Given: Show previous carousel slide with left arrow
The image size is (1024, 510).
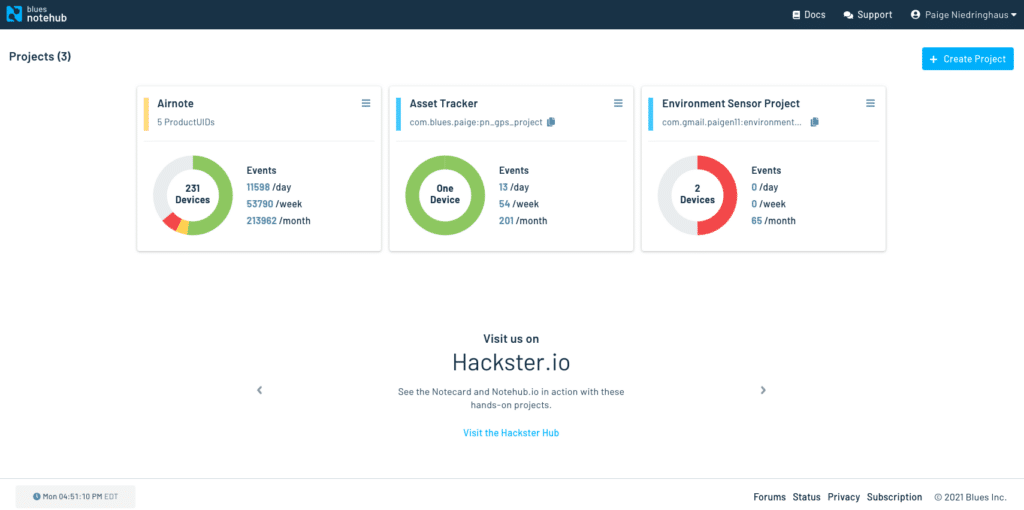Looking at the screenshot, I should tap(260, 390).
